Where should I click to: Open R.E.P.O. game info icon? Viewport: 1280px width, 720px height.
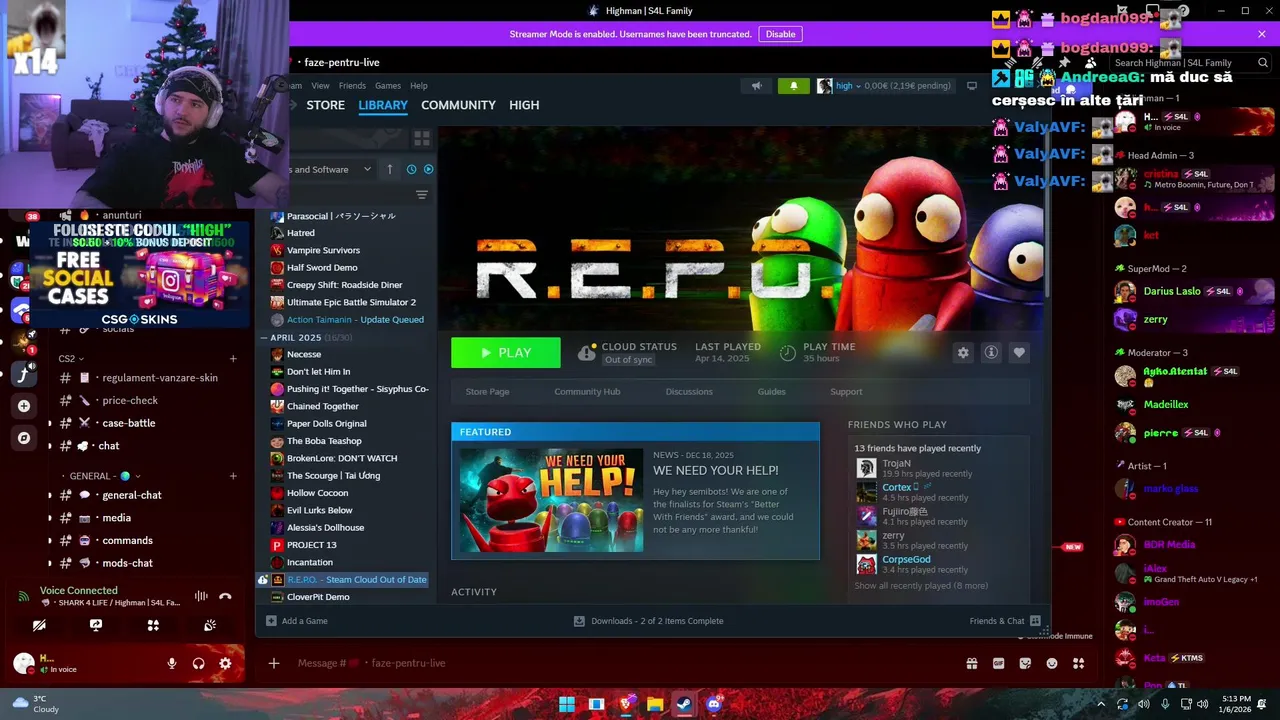tap(991, 352)
